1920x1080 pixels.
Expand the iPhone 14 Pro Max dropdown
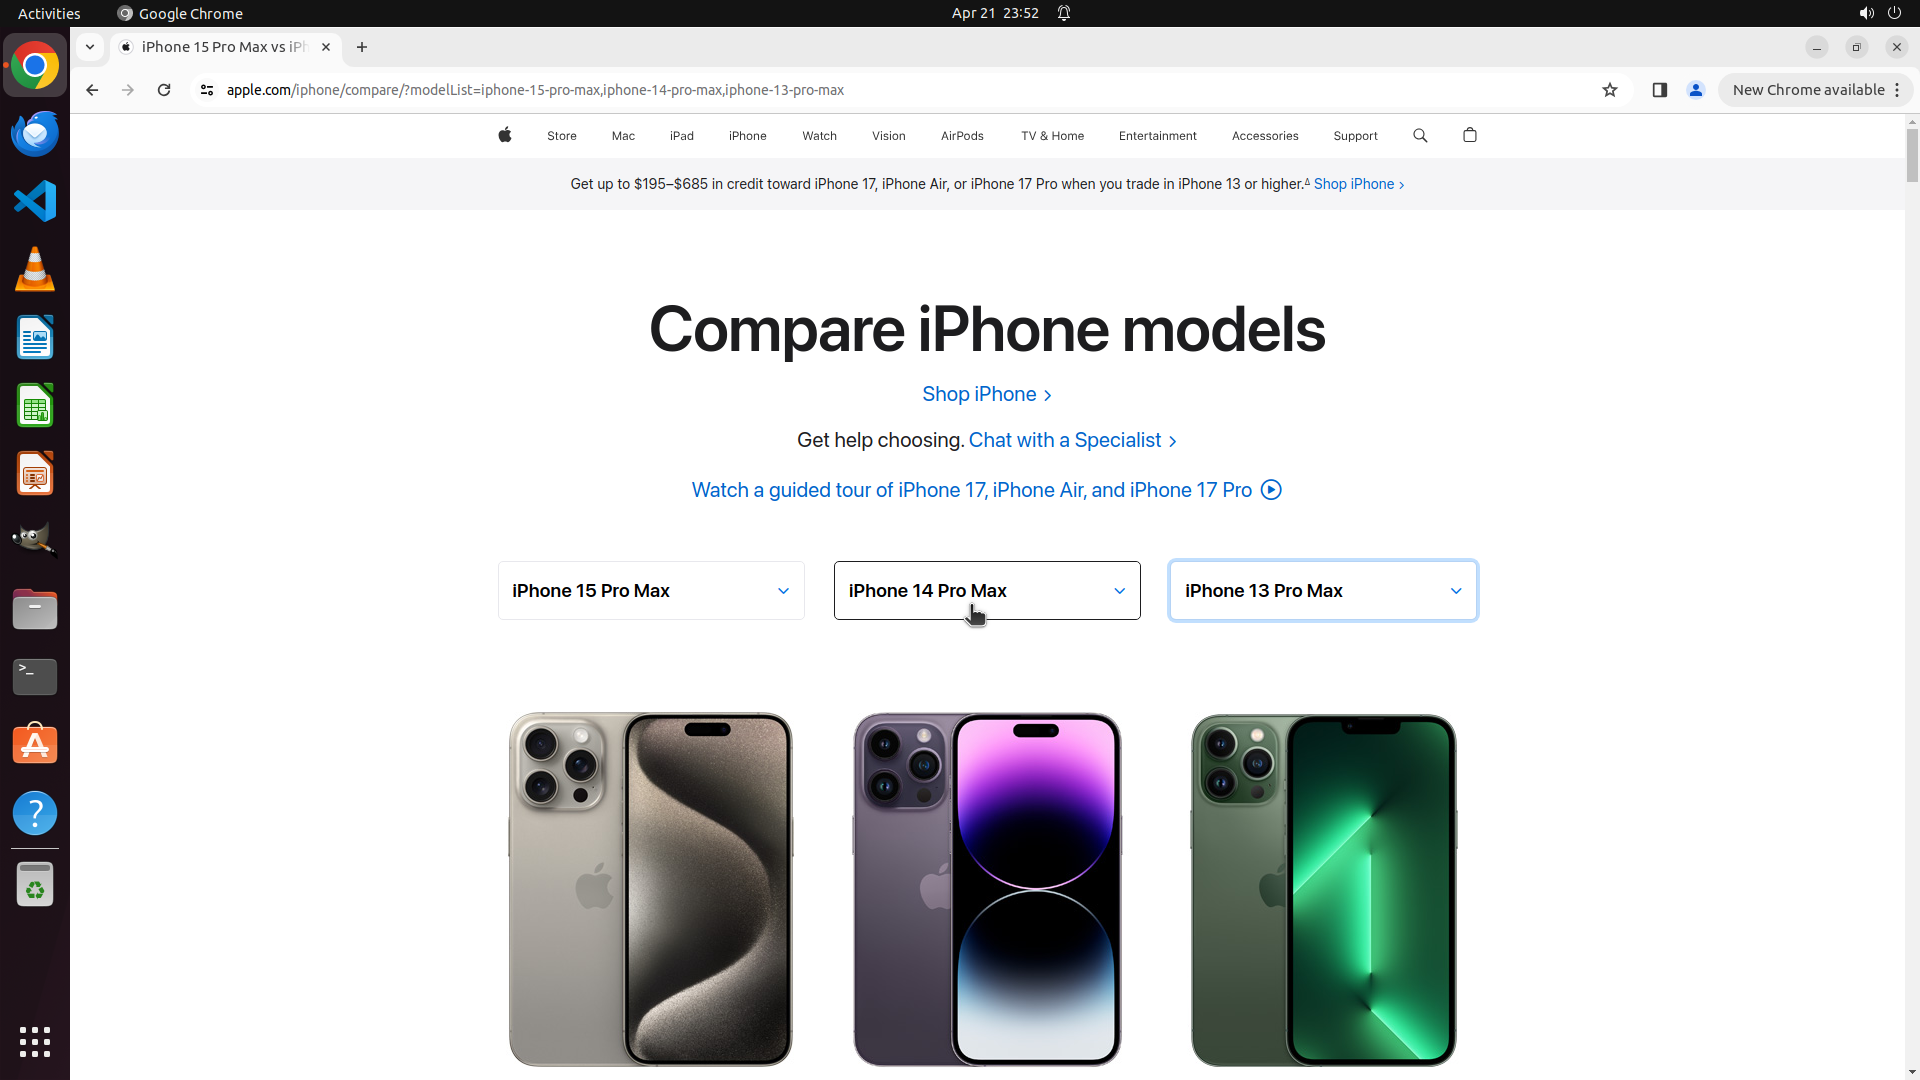[x=987, y=591]
